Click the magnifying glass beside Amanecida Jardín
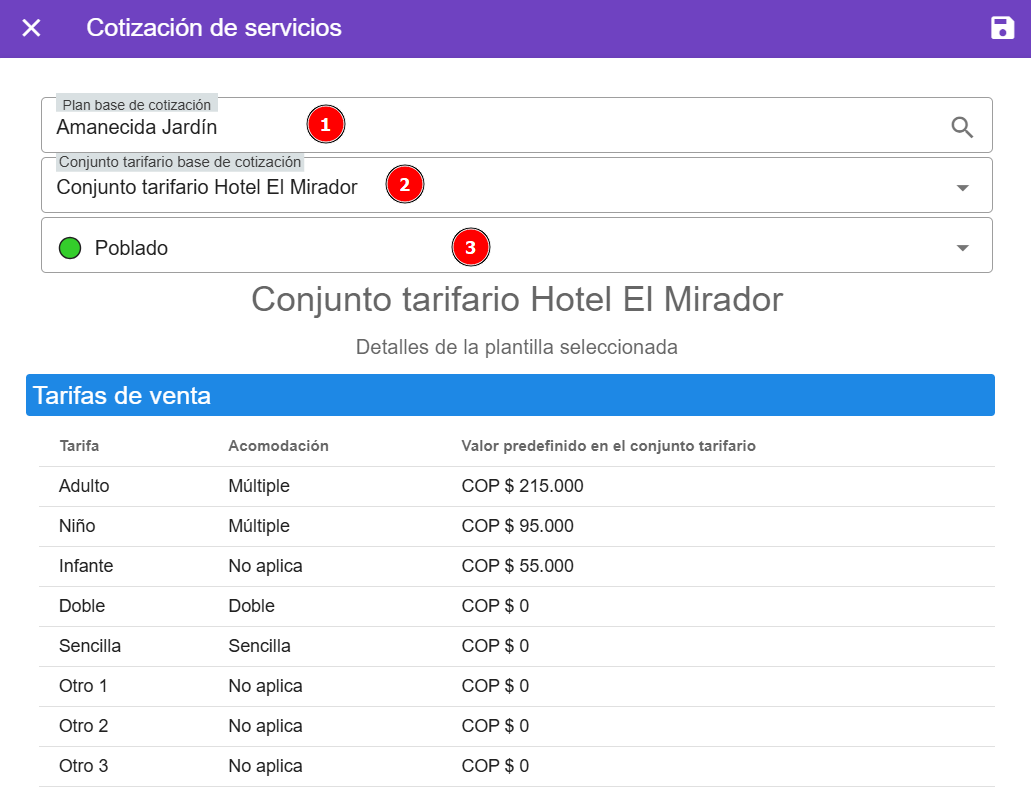The width and height of the screenshot is (1031, 787). coord(962,127)
